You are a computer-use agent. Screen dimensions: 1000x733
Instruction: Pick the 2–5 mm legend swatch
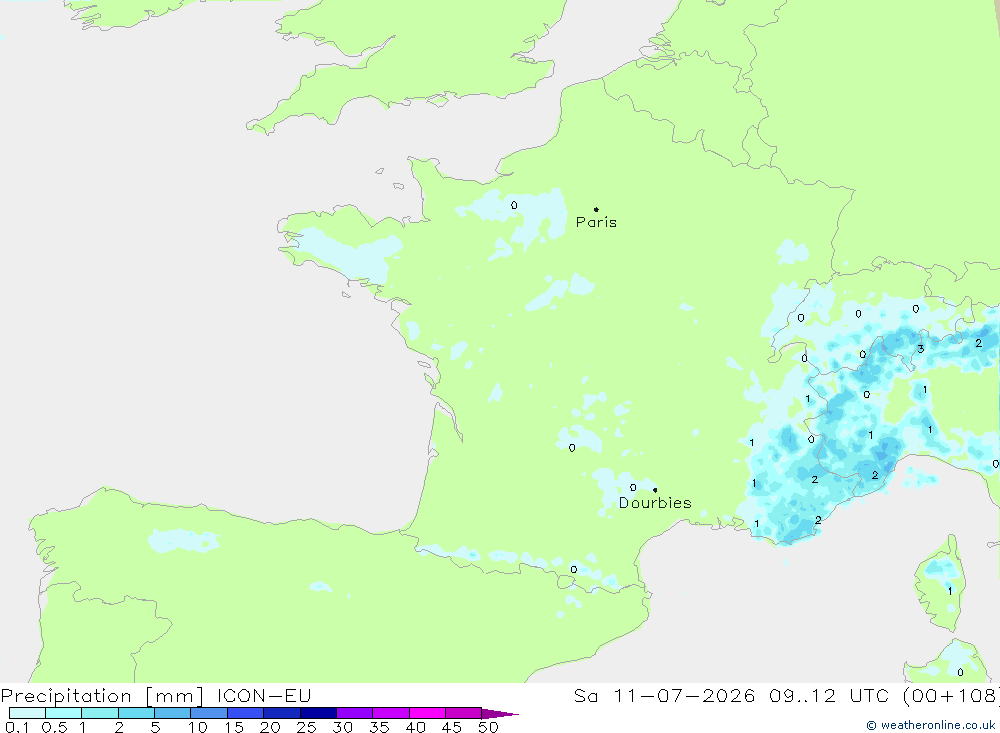[136, 713]
